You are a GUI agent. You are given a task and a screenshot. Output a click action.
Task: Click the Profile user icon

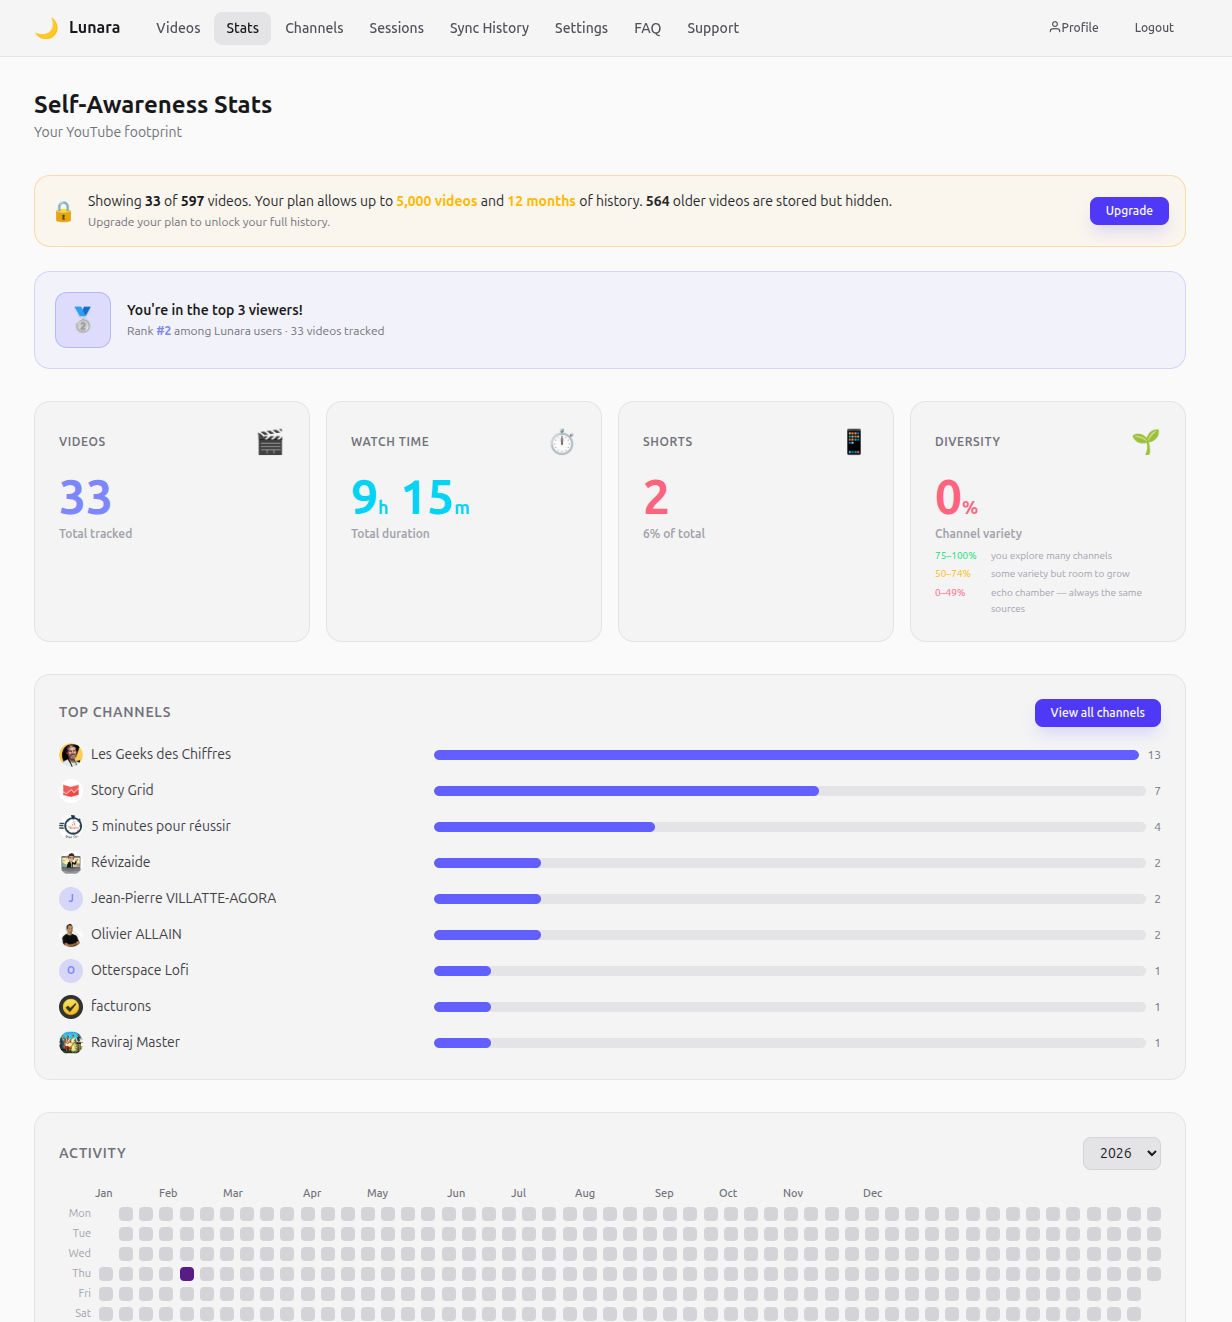(1054, 27)
